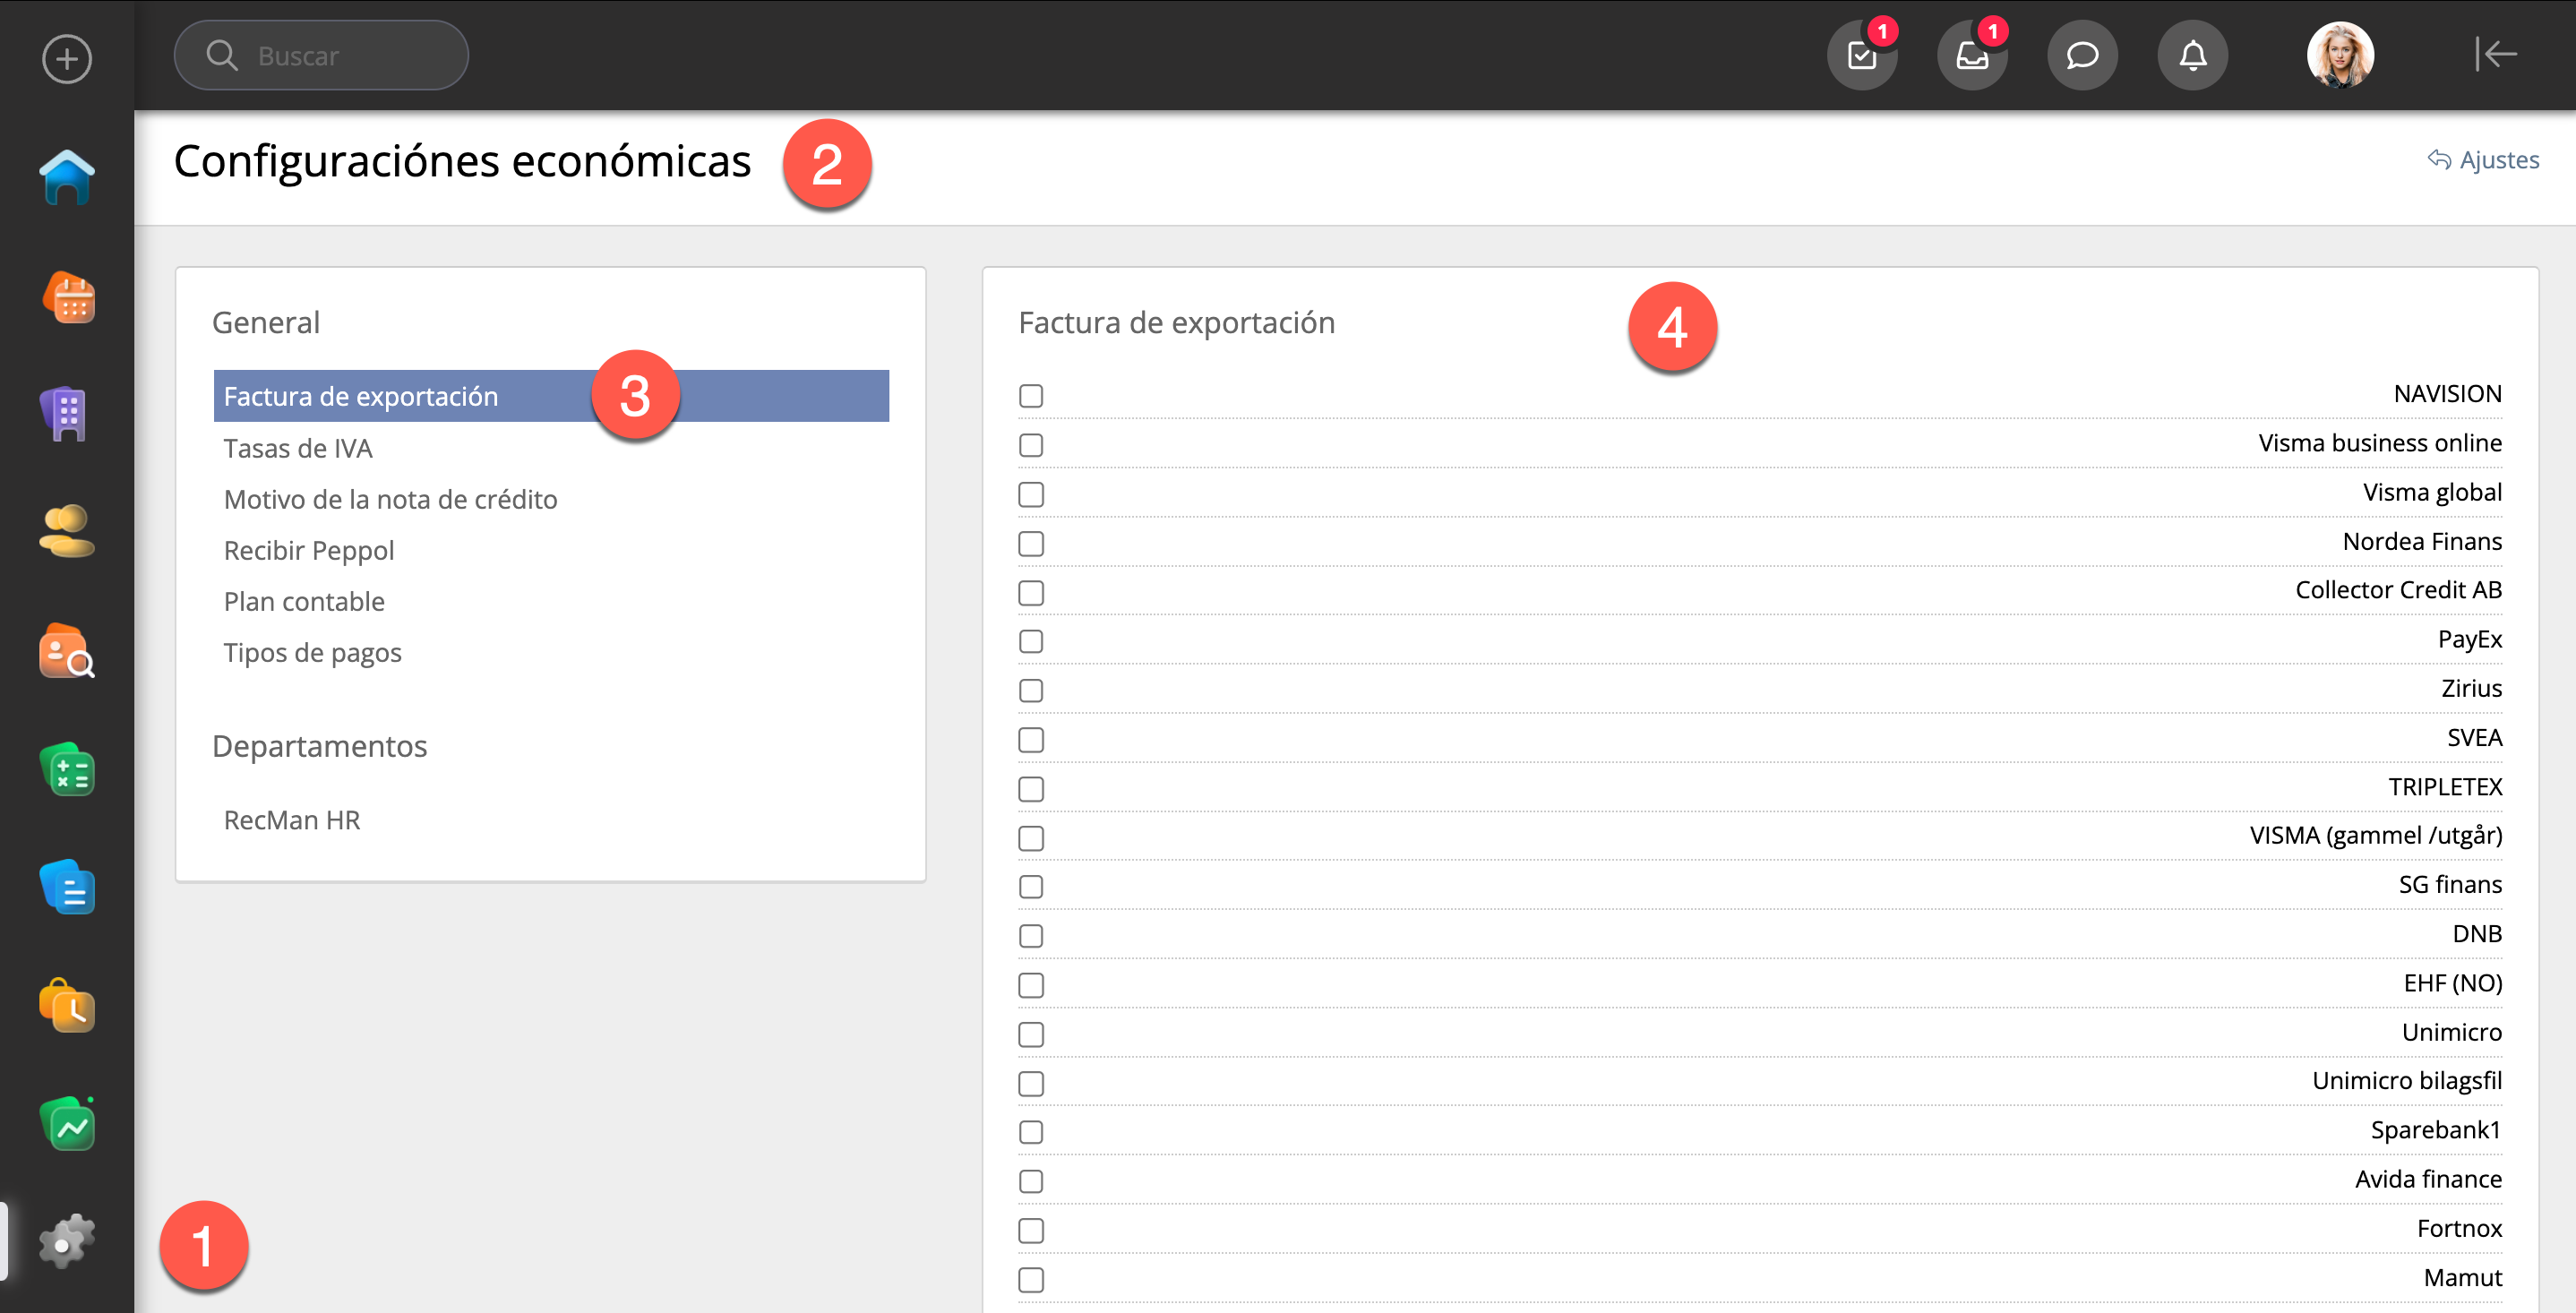
Task: Open the home icon in sidebar
Action: [67, 177]
